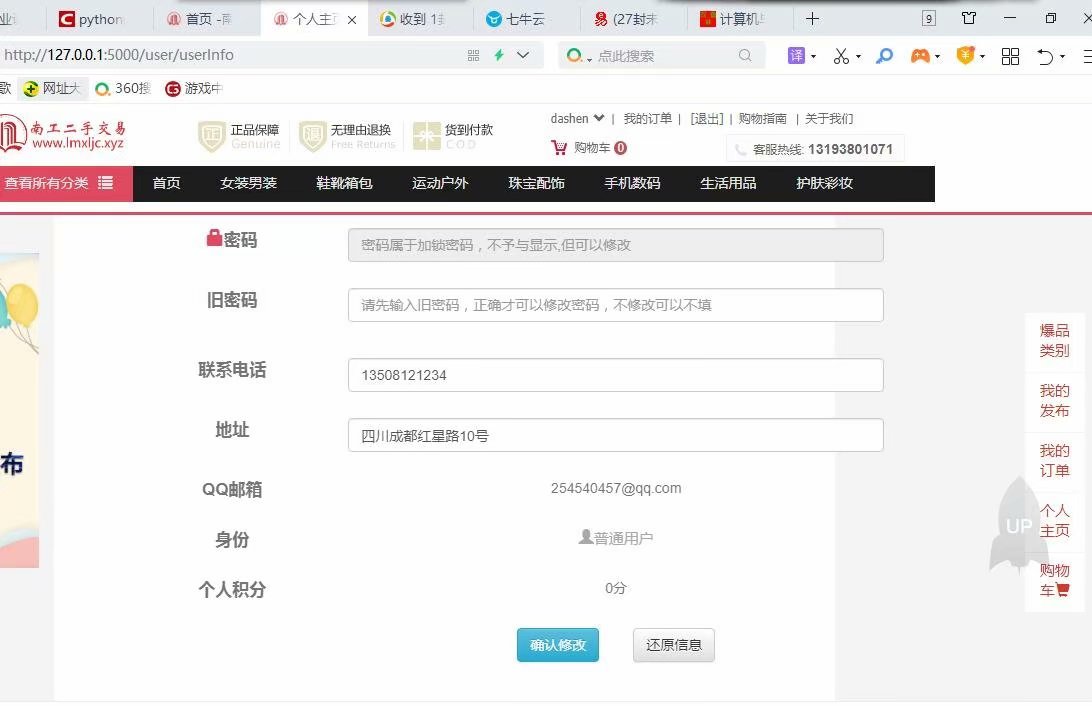Select 运动户外 category
Image resolution: width=1092 pixels, height=706 pixels.
click(440, 183)
